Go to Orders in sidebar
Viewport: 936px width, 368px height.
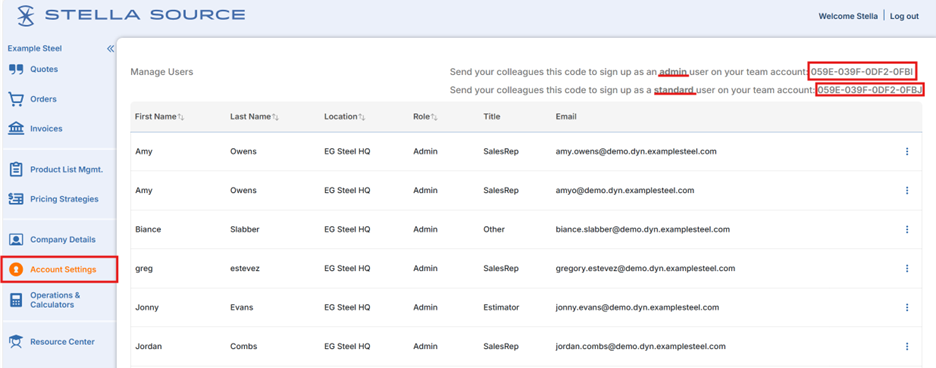click(44, 99)
